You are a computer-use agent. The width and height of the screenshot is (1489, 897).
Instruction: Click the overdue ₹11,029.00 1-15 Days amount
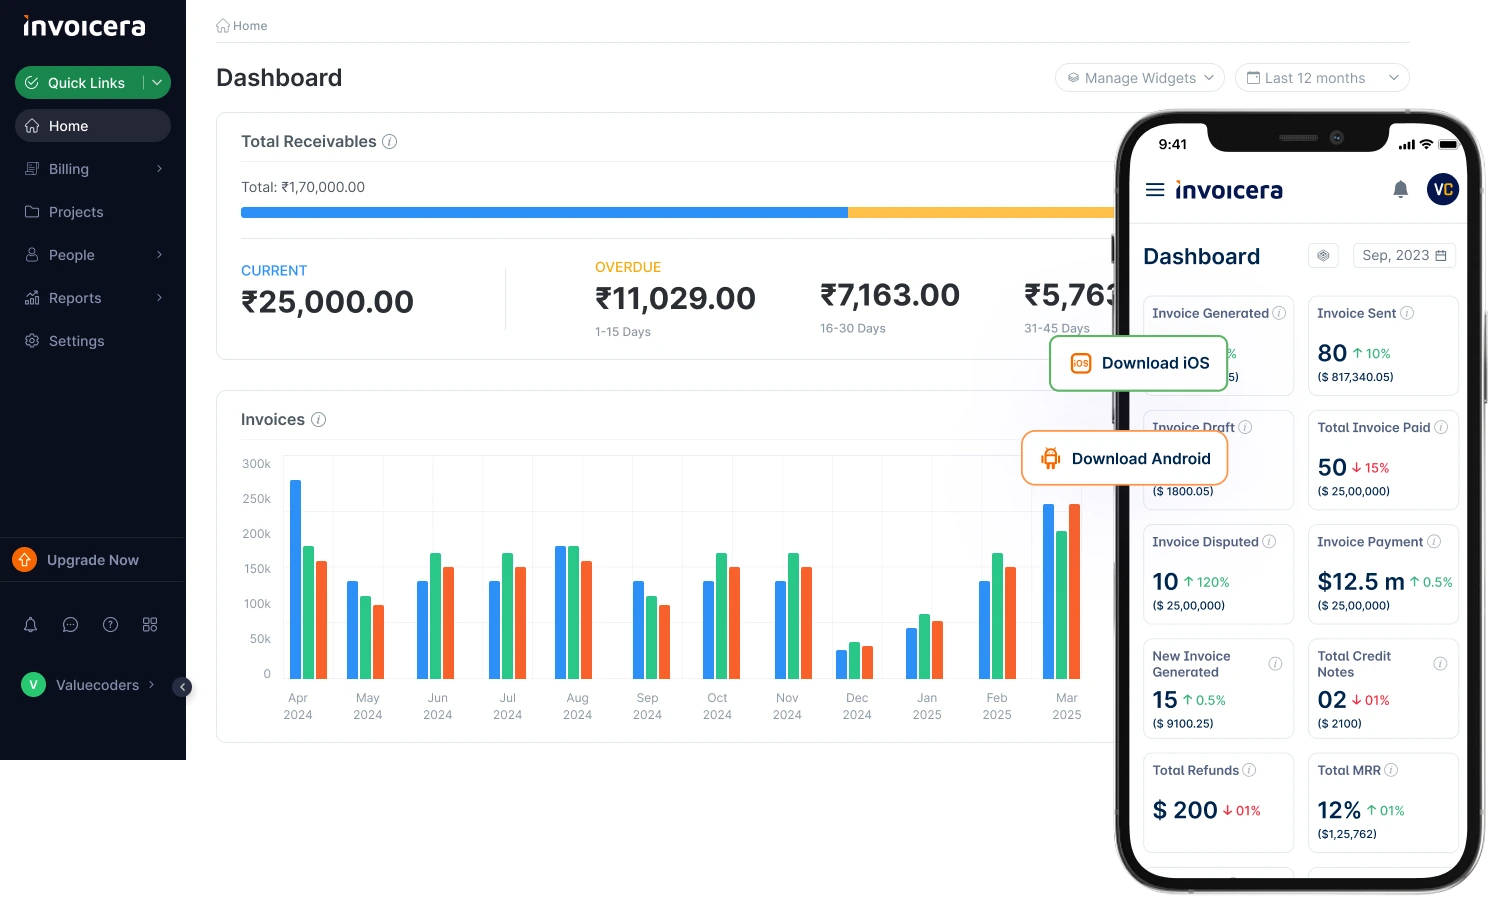[675, 299]
